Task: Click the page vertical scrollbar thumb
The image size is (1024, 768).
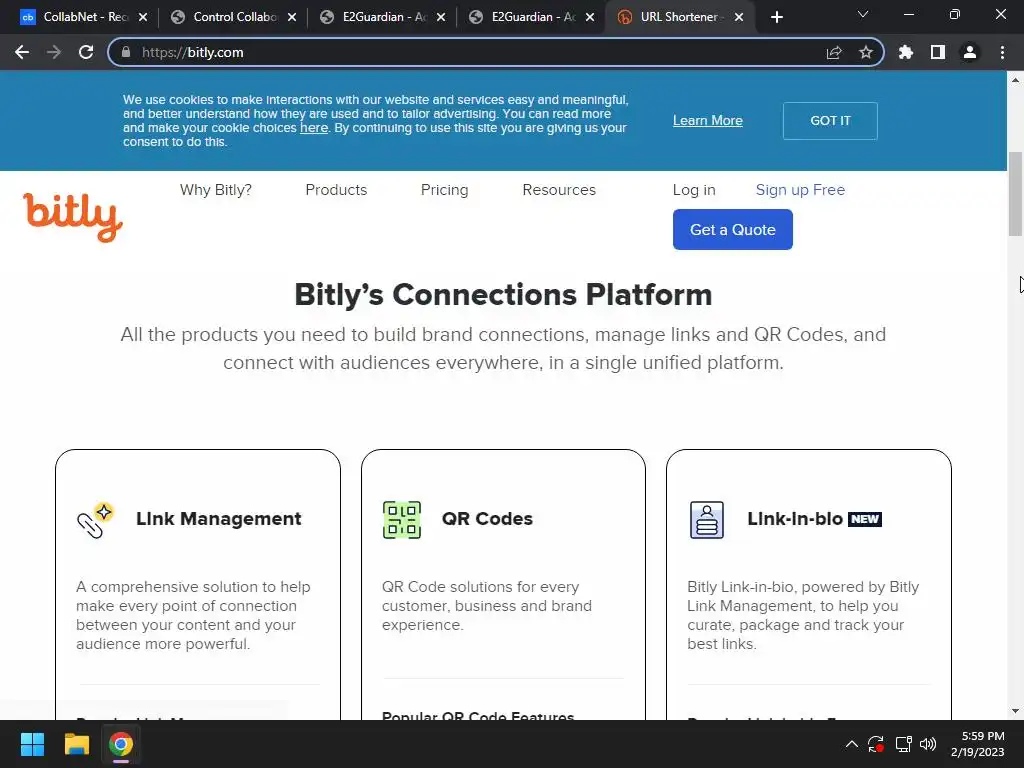Action: tap(1015, 194)
